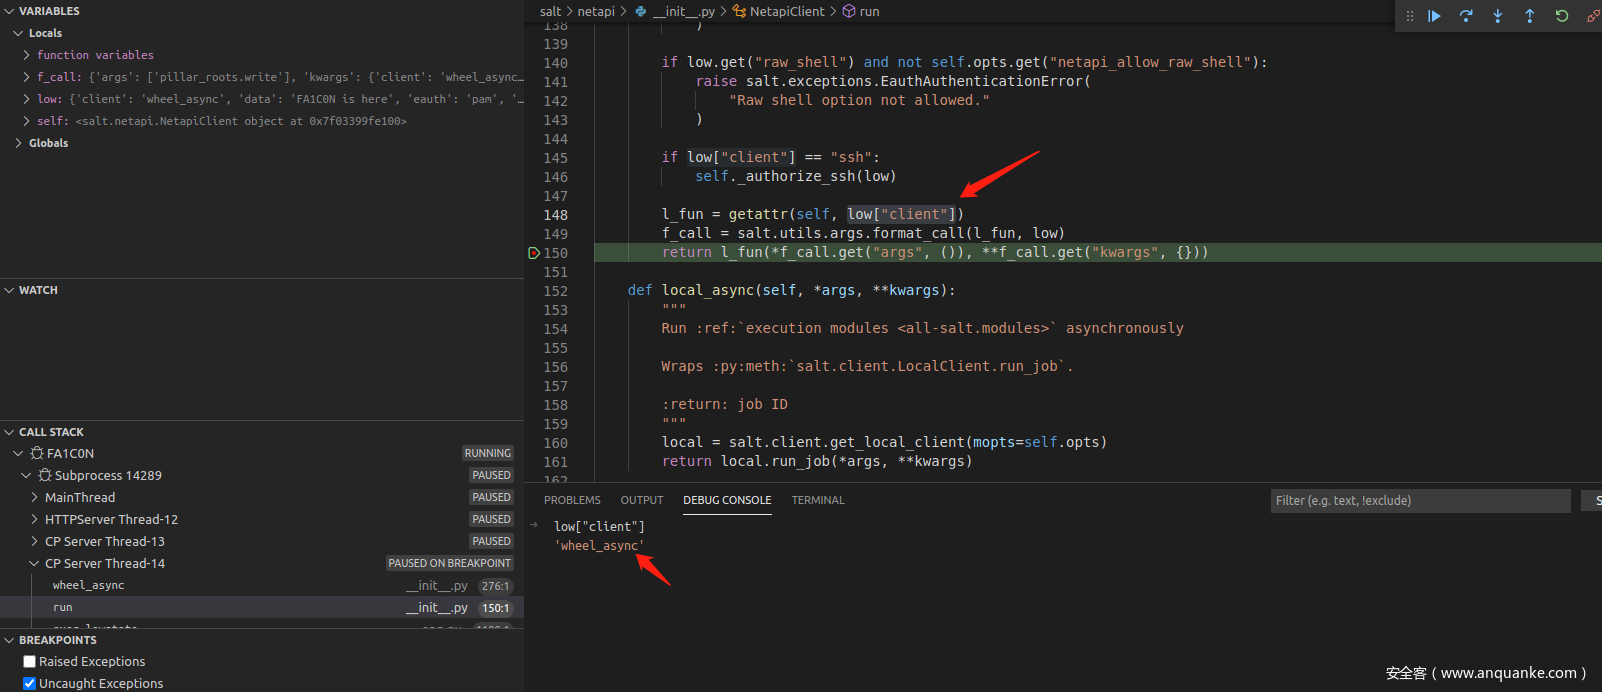Switch to the TERMINAL panel tab

point(817,500)
